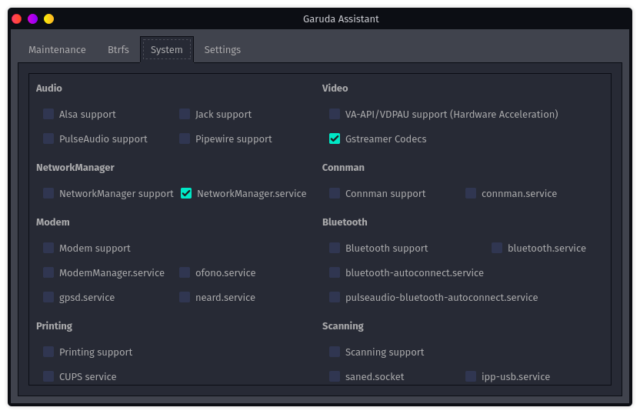640x414 pixels.
Task: Enable PulseAudio support
Action: pyautogui.click(x=49, y=139)
